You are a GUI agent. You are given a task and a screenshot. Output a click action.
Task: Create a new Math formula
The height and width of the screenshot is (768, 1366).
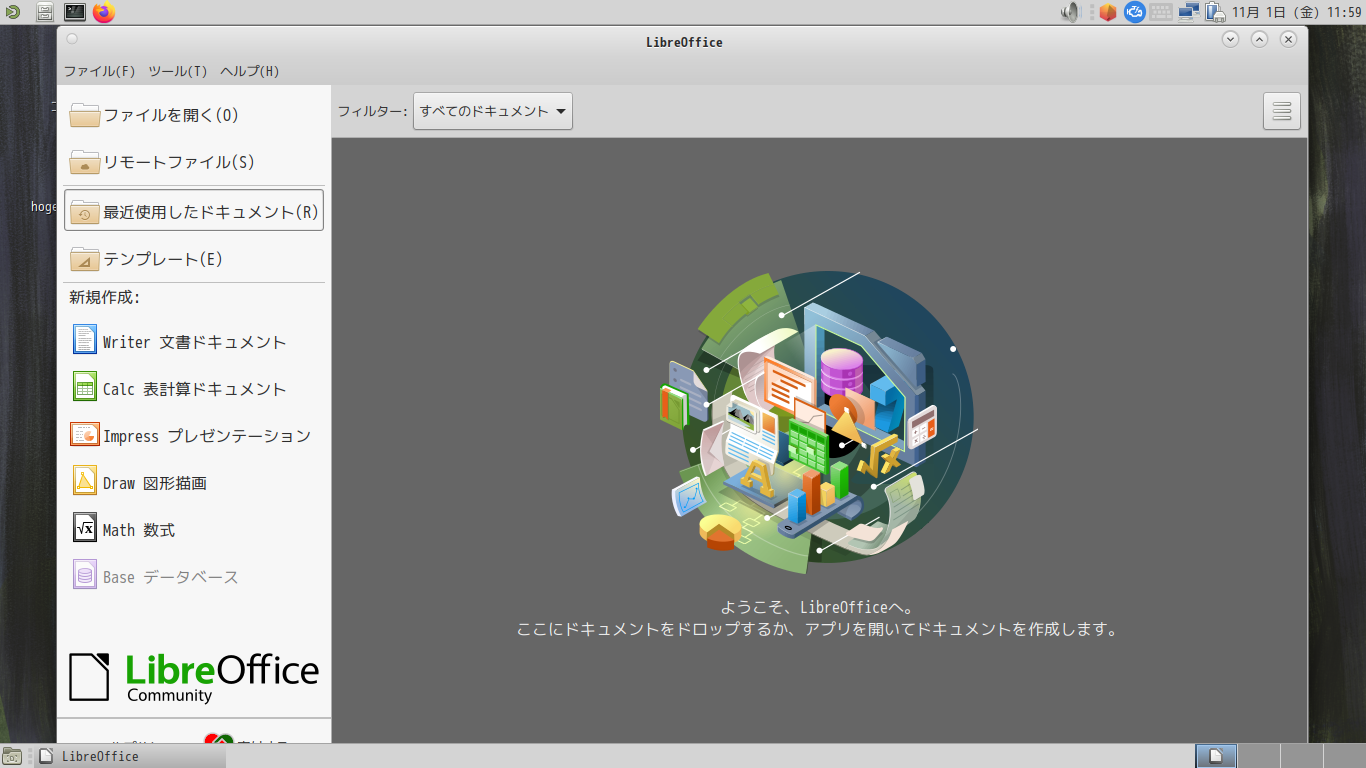[x=138, y=530]
